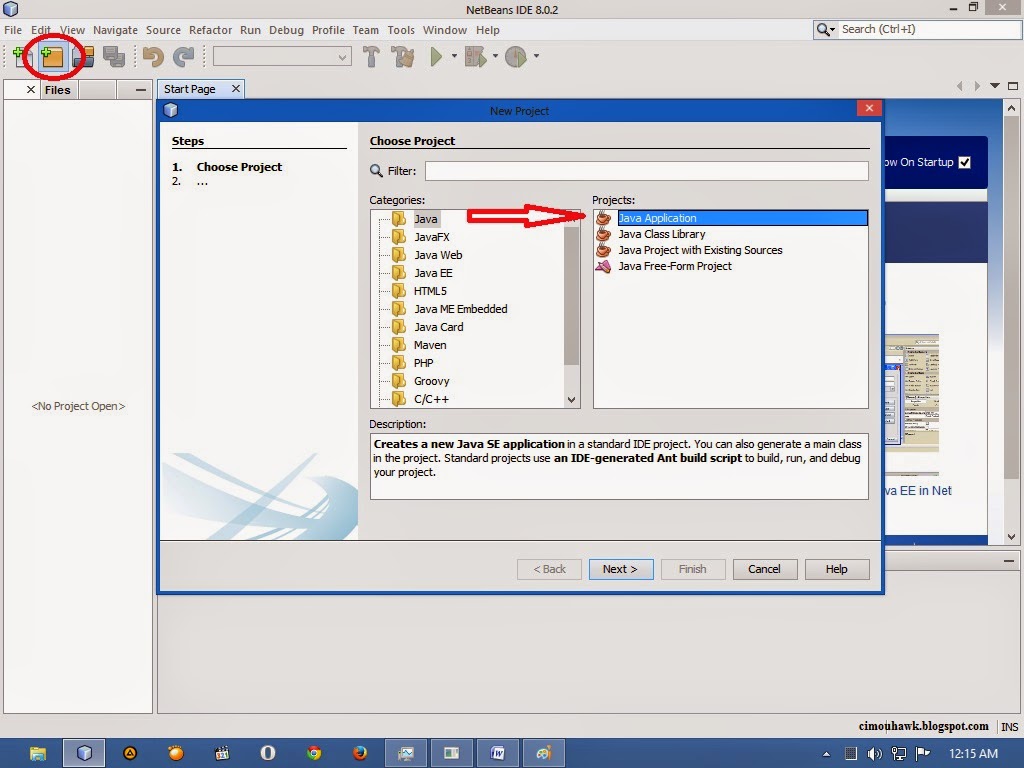Switch to the Files tab
The width and height of the screenshot is (1024, 768).
coord(57,90)
